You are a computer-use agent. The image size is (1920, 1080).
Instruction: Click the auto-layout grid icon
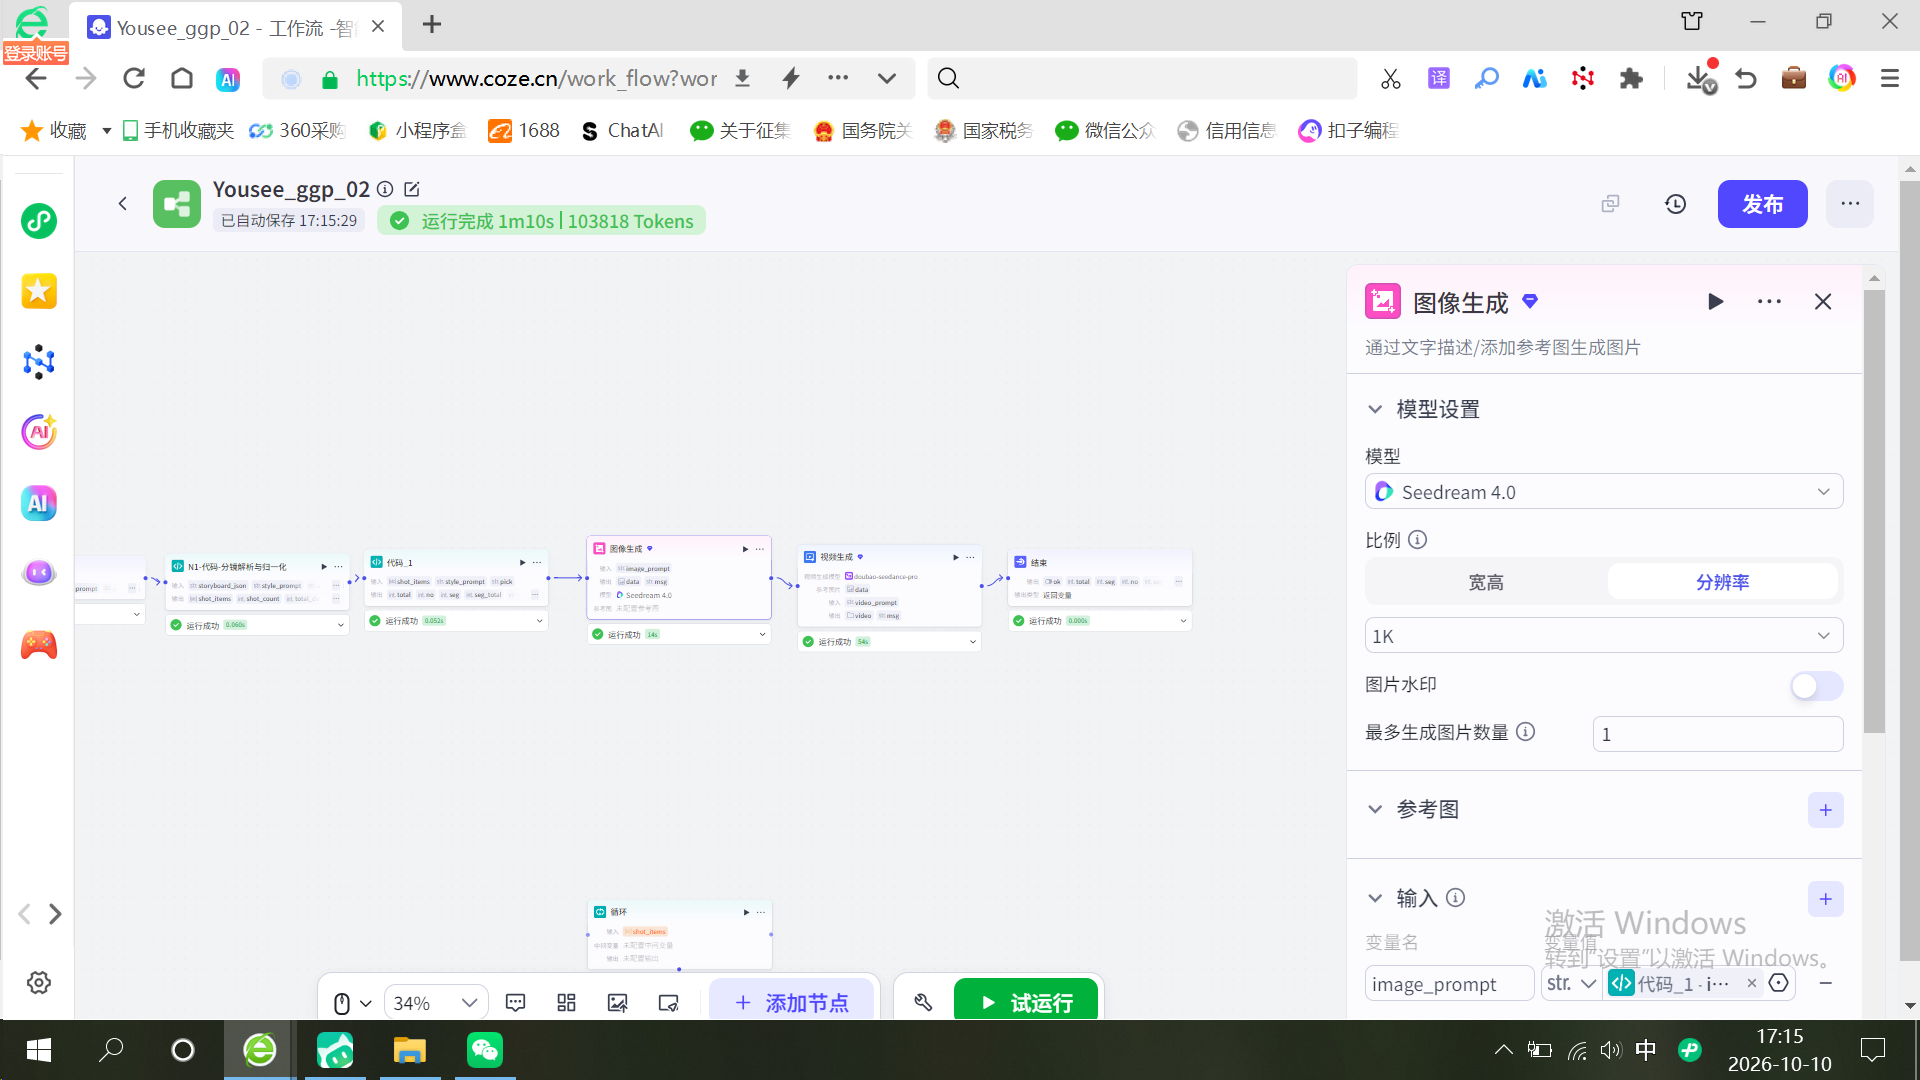point(567,1003)
